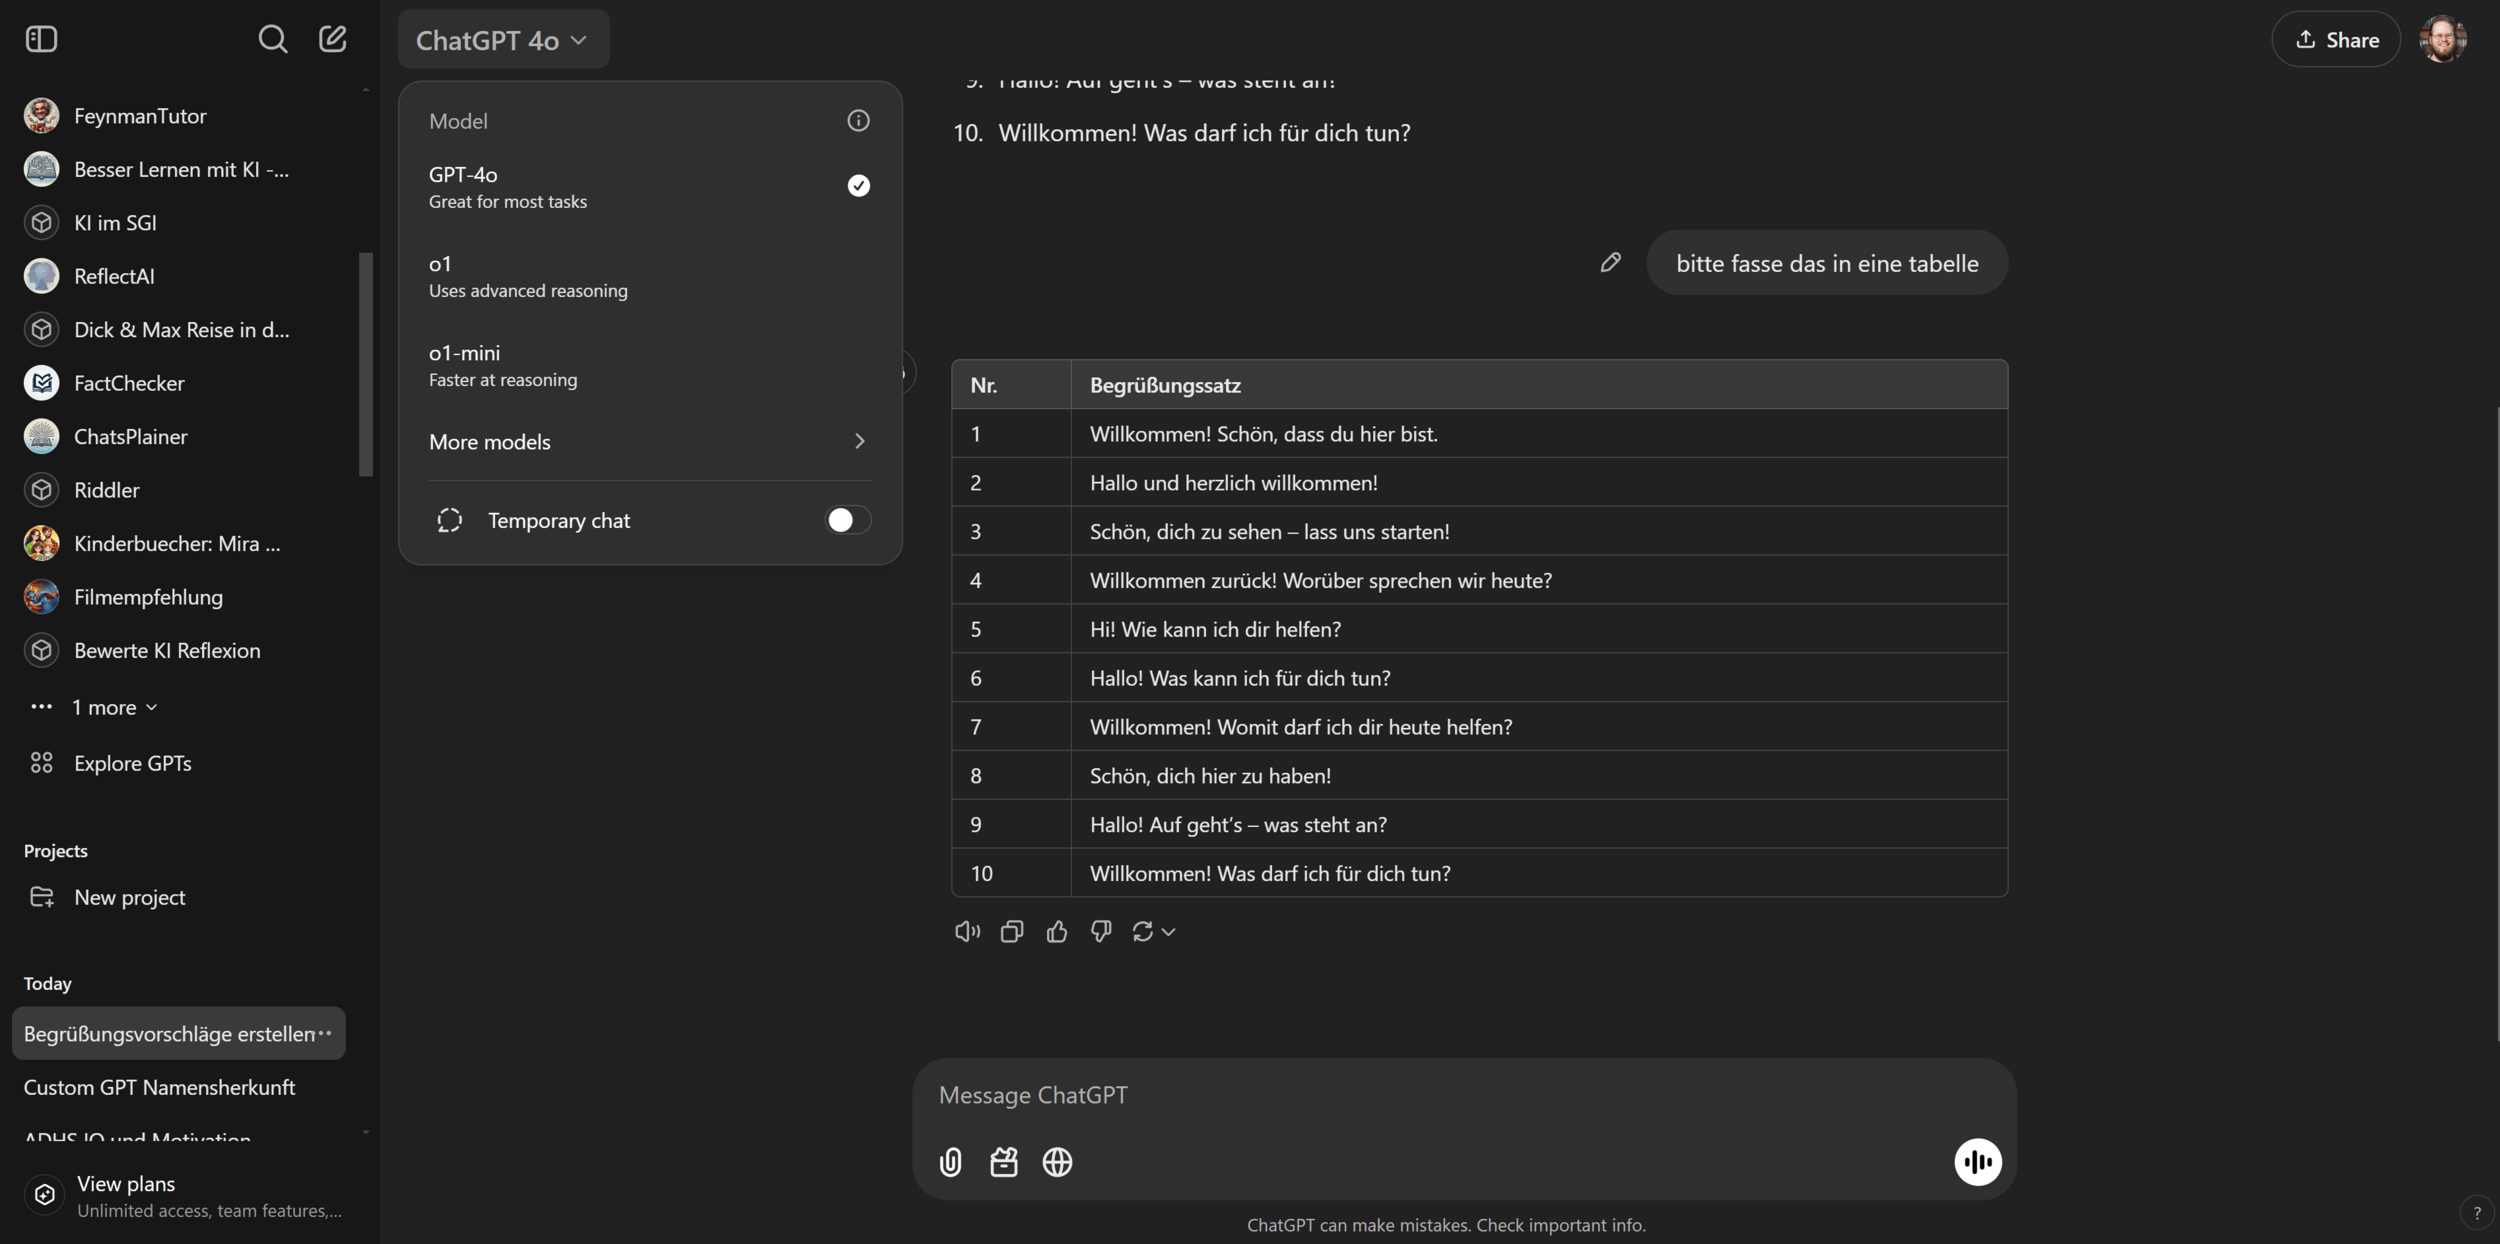
Task: Expand the 1 more GPTs list
Action: pyautogui.click(x=114, y=707)
